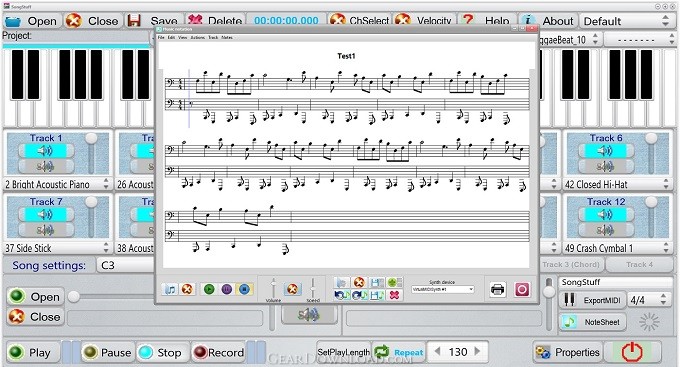The image size is (680, 367).
Task: Click the green play button in notation window
Action: click(209, 289)
